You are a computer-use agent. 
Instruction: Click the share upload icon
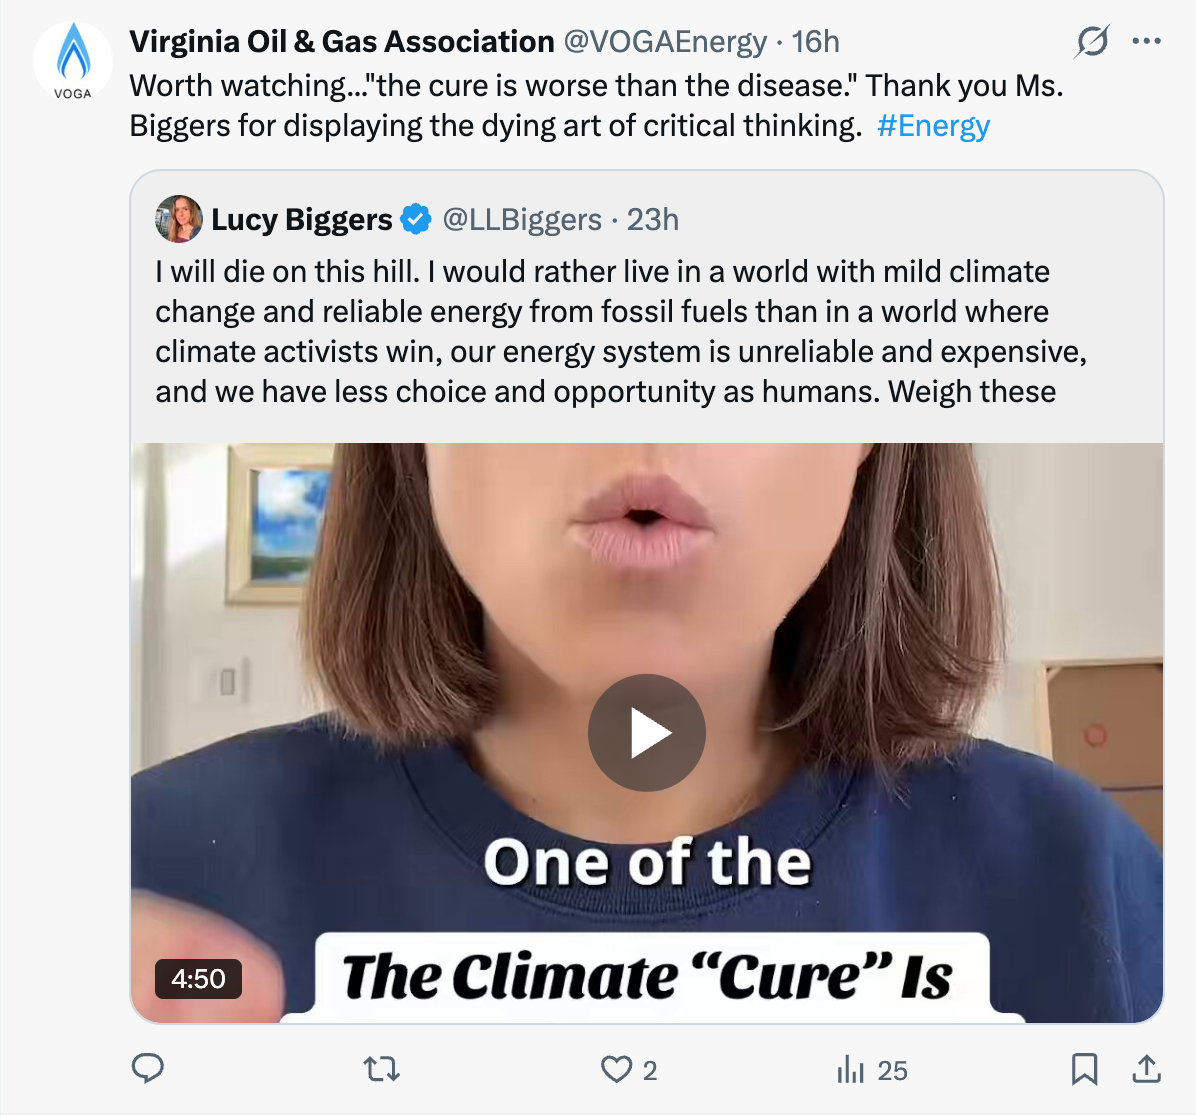tap(1146, 1070)
